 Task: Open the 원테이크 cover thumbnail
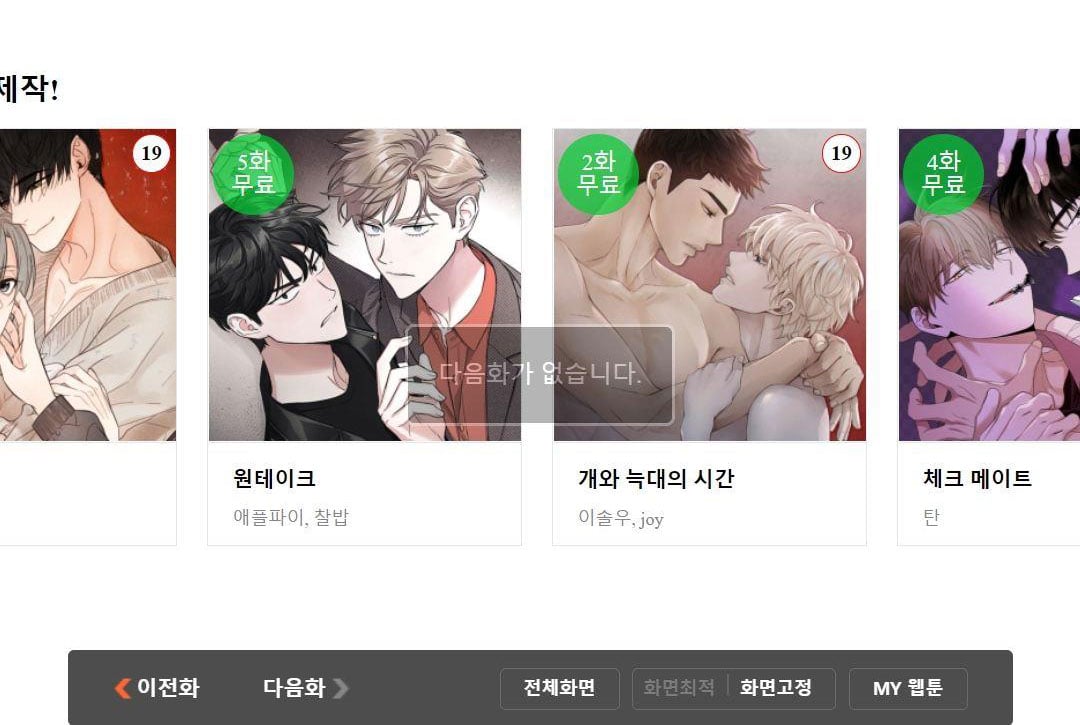(x=365, y=284)
